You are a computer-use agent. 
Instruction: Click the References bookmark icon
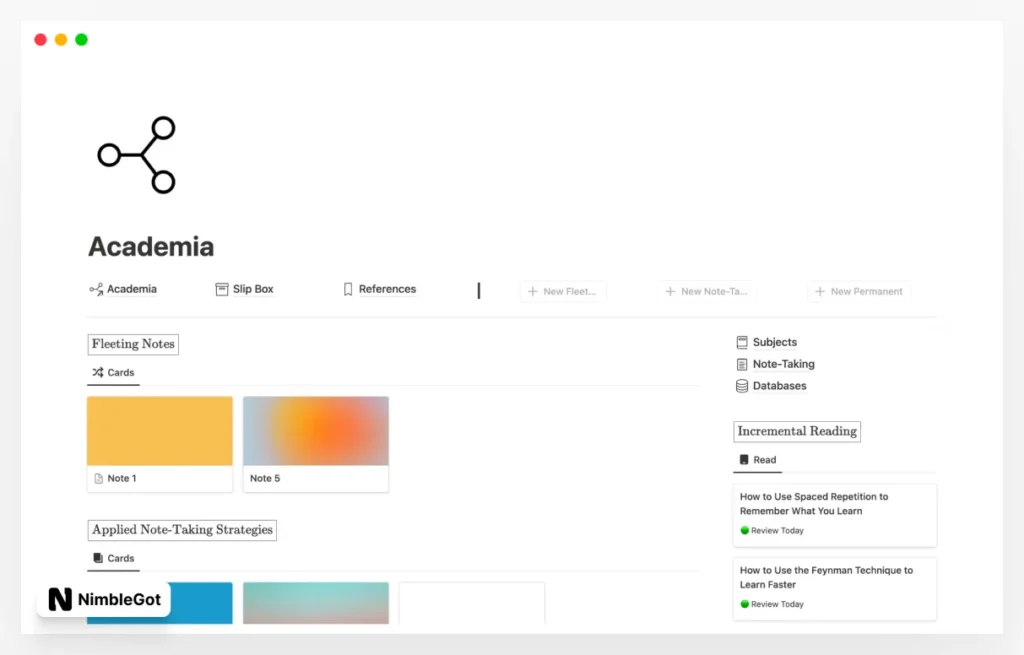click(x=348, y=290)
